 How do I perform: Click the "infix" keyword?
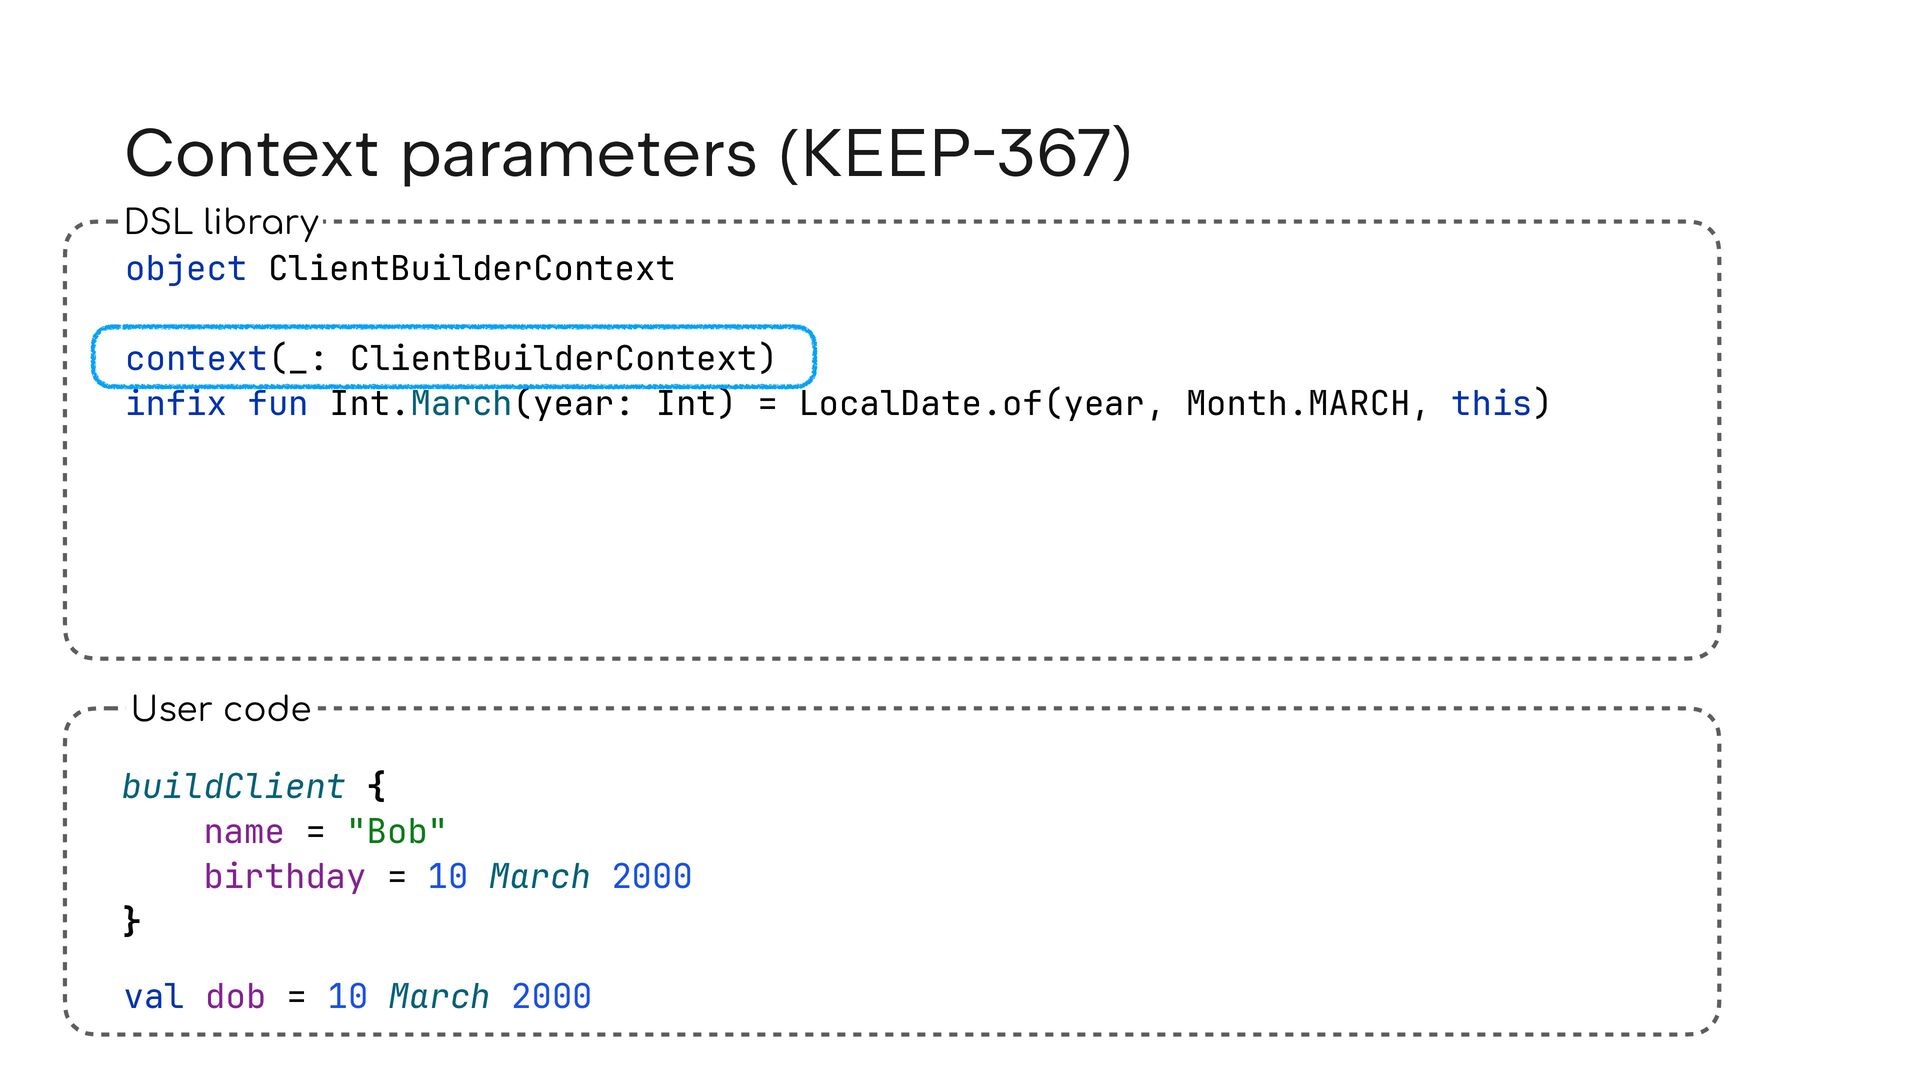(x=176, y=403)
